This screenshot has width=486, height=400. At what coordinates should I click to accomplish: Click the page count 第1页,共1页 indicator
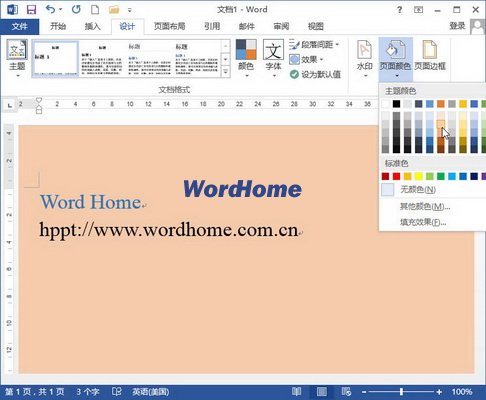tap(35, 392)
